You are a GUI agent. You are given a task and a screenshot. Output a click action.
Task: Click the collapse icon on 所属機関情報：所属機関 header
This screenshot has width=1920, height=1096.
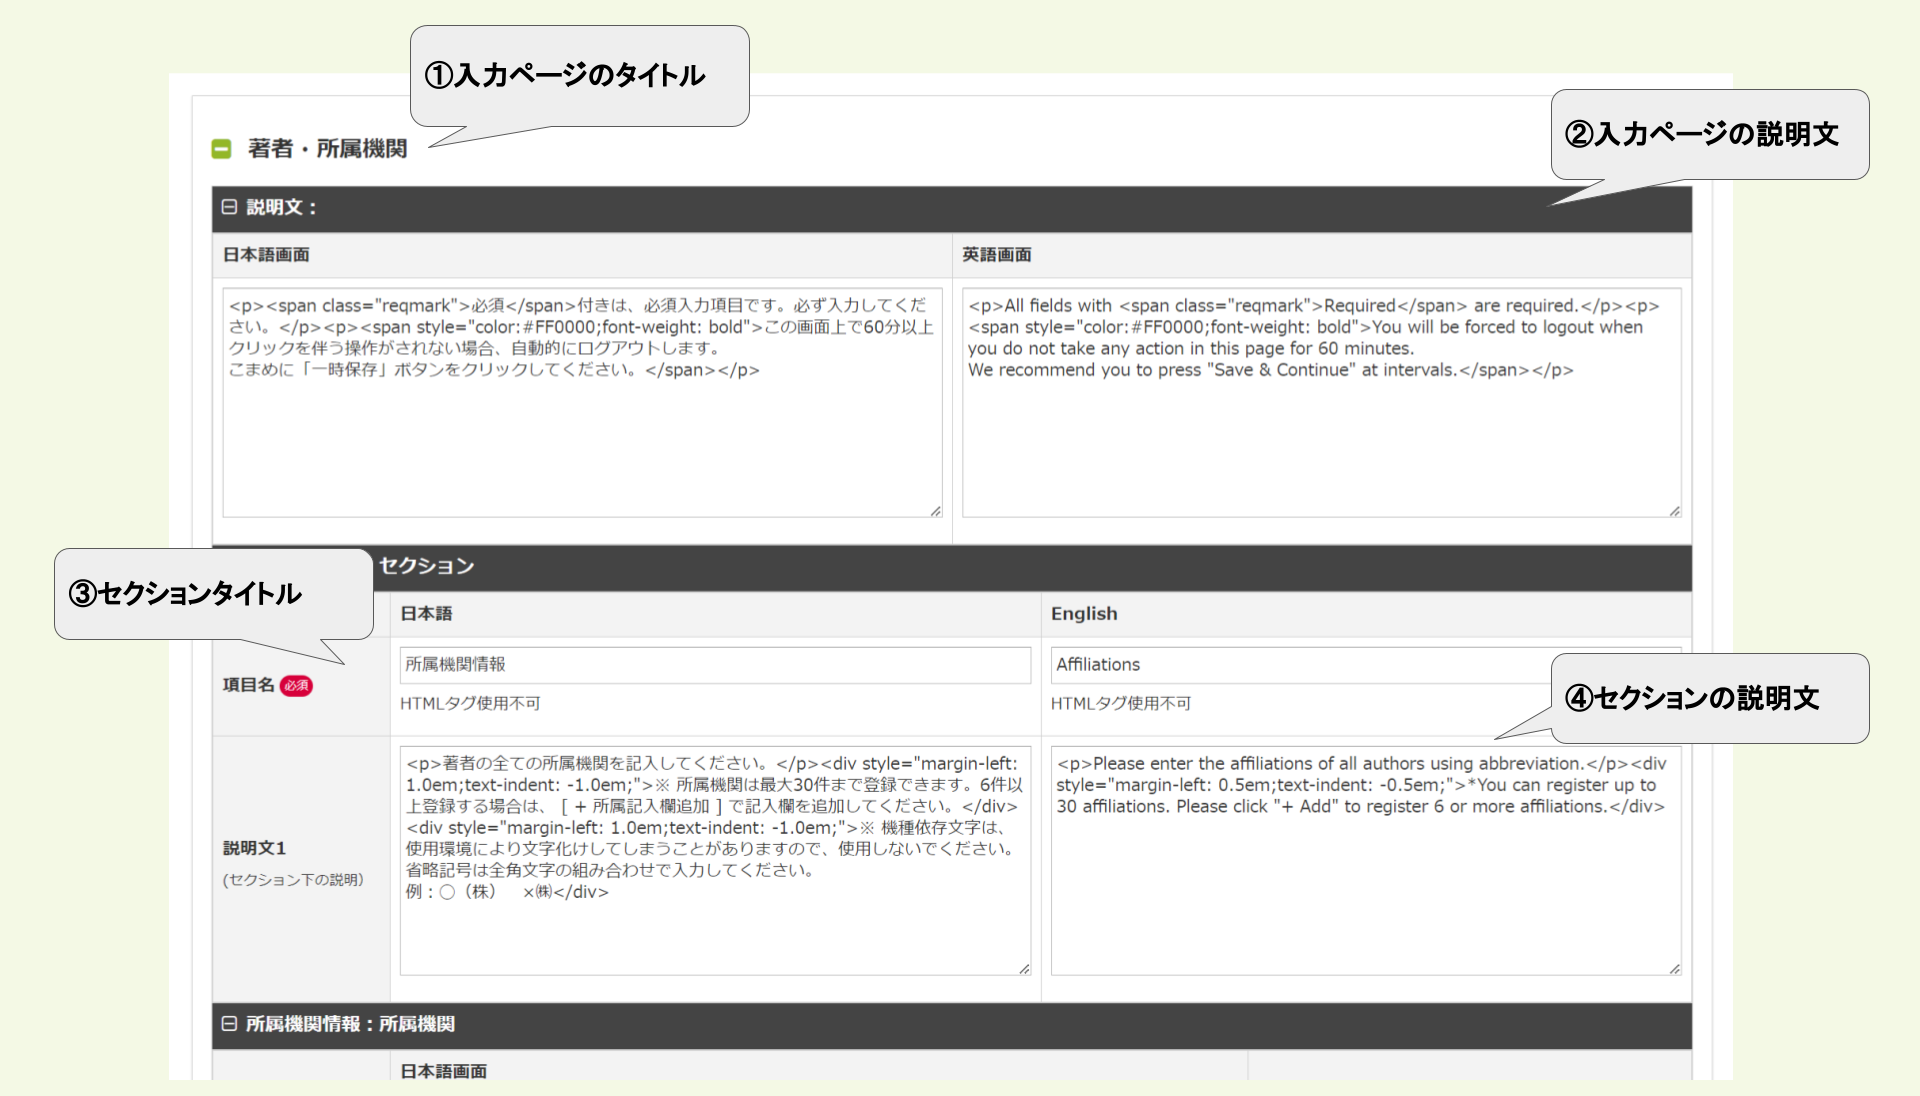pyautogui.click(x=229, y=1026)
